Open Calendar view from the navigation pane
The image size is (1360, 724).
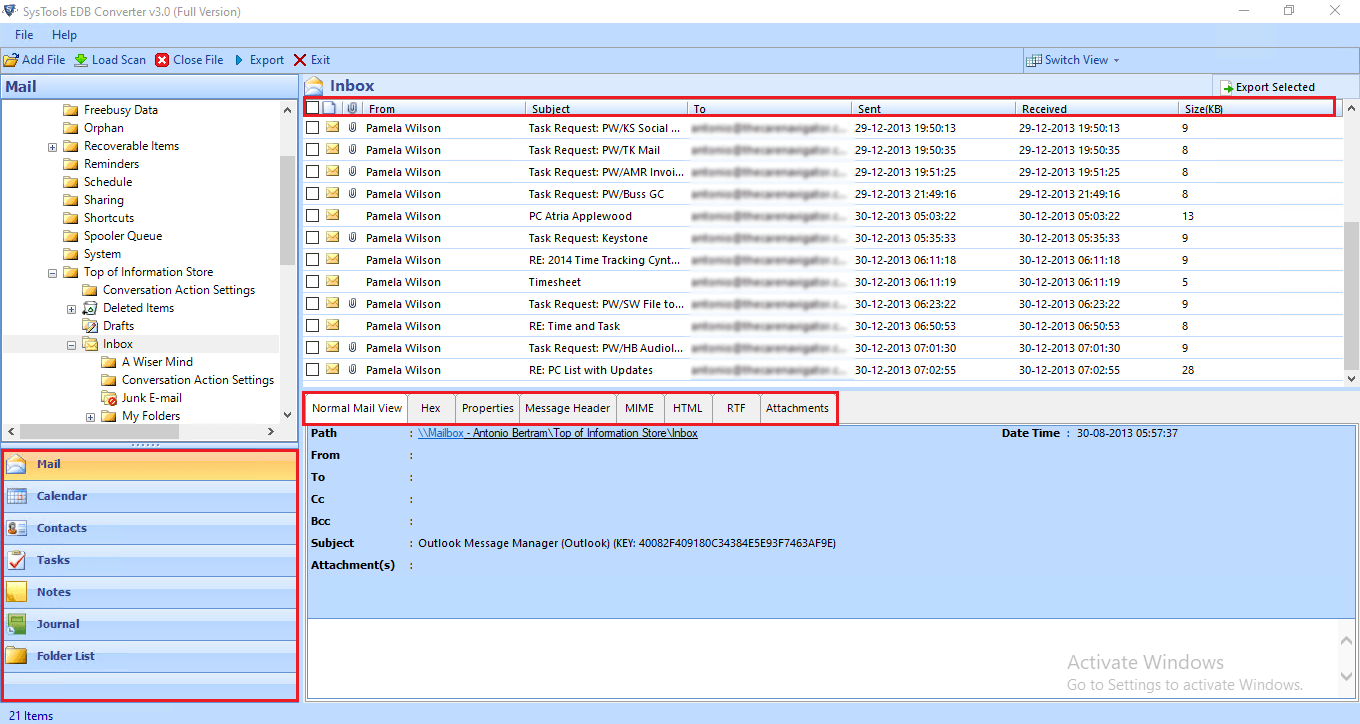(x=17, y=496)
